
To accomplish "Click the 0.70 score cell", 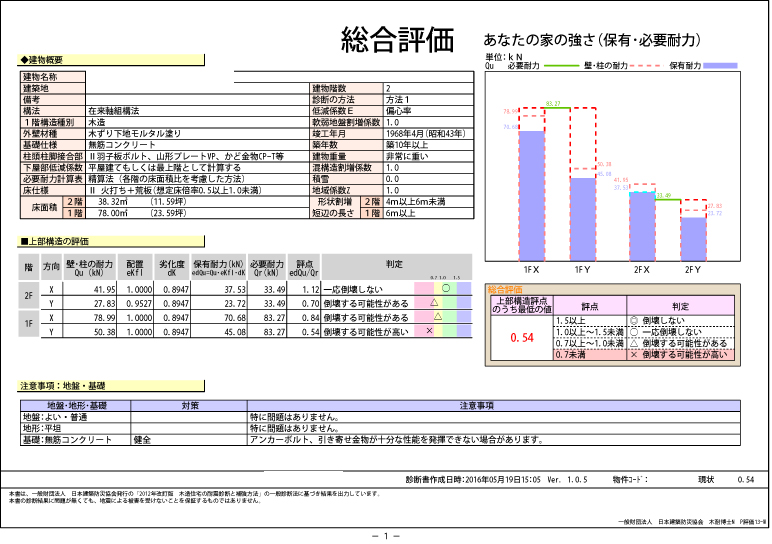I will pyautogui.click(x=310, y=304).
